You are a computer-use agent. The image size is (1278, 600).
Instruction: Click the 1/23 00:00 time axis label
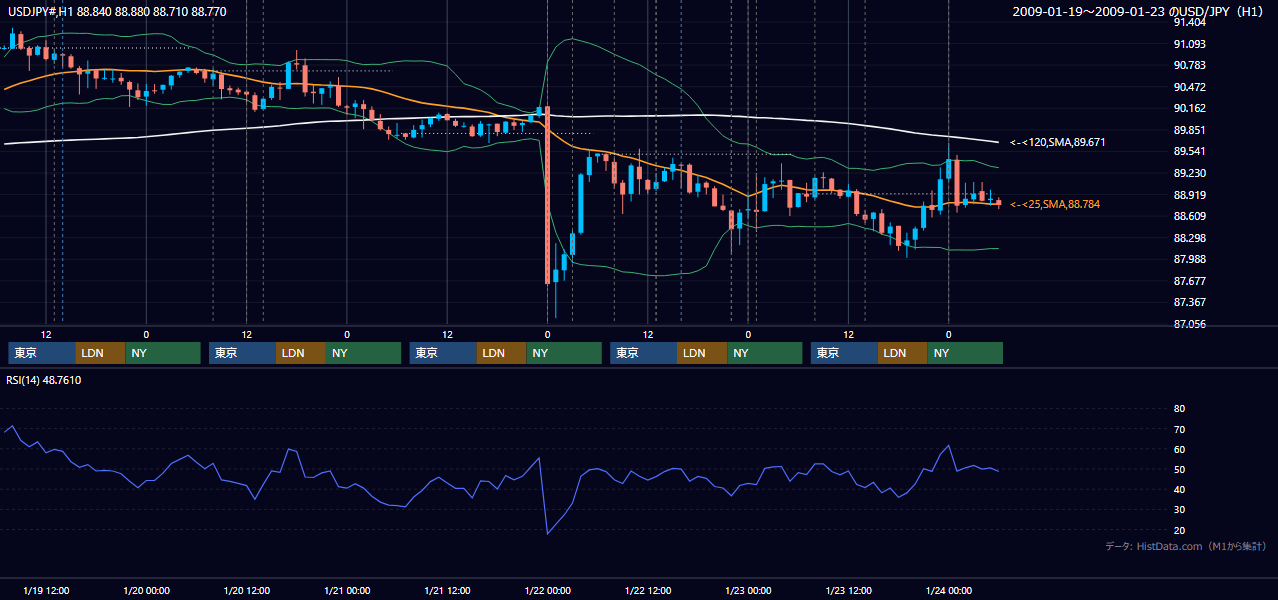[x=748, y=590]
